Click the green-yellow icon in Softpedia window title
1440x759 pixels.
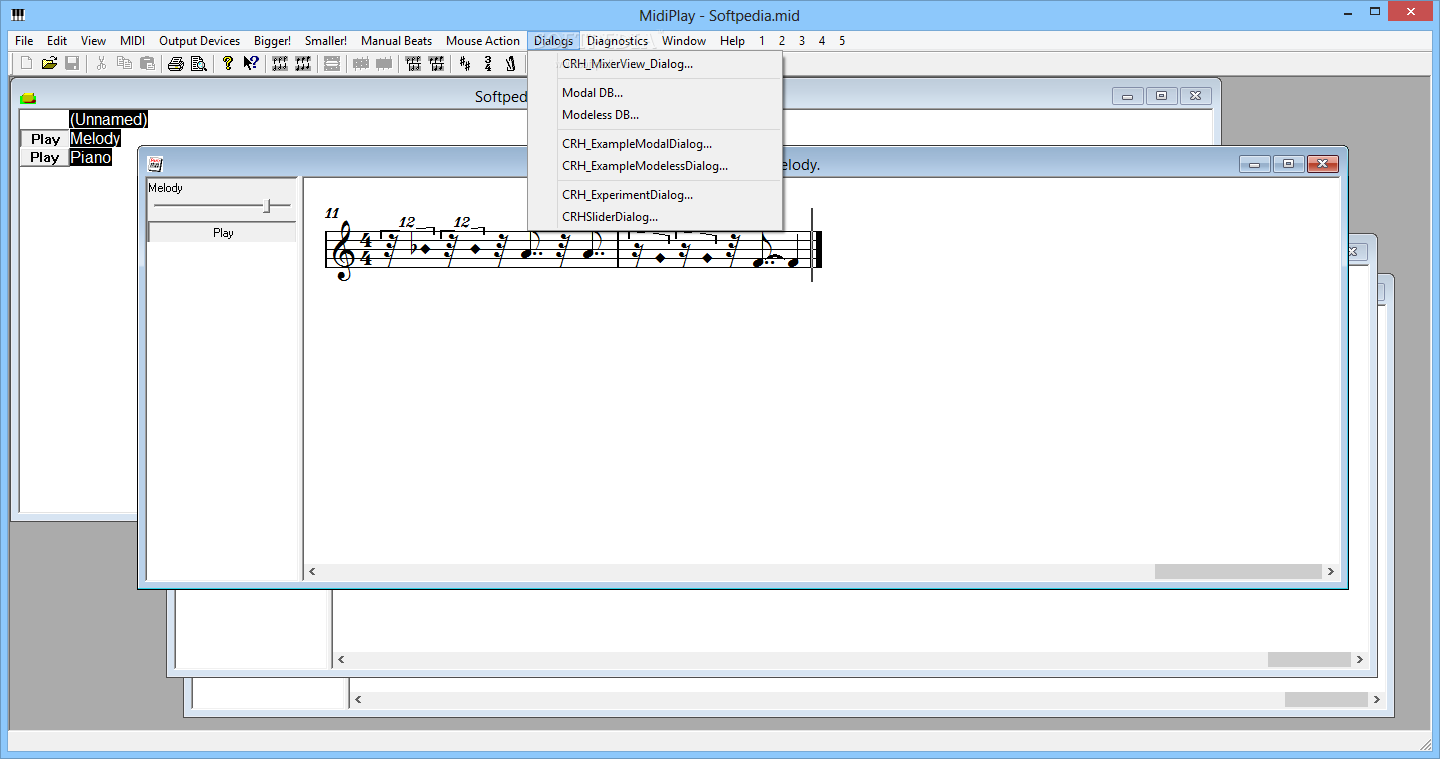coord(28,97)
